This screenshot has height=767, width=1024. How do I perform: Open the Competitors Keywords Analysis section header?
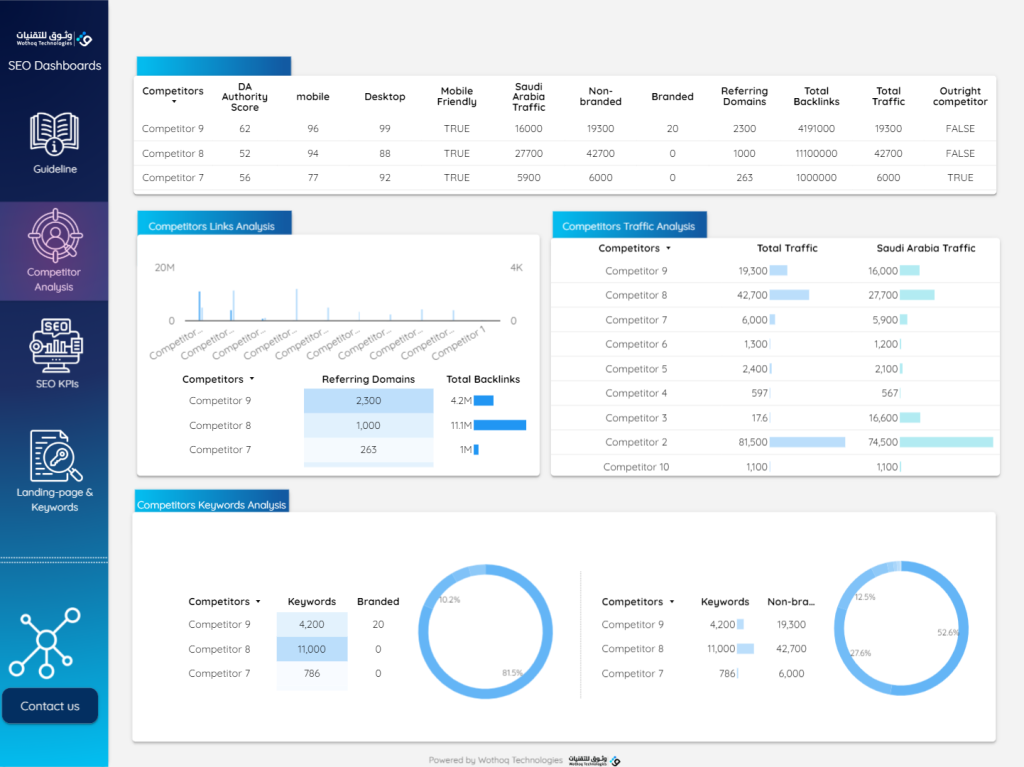point(211,505)
